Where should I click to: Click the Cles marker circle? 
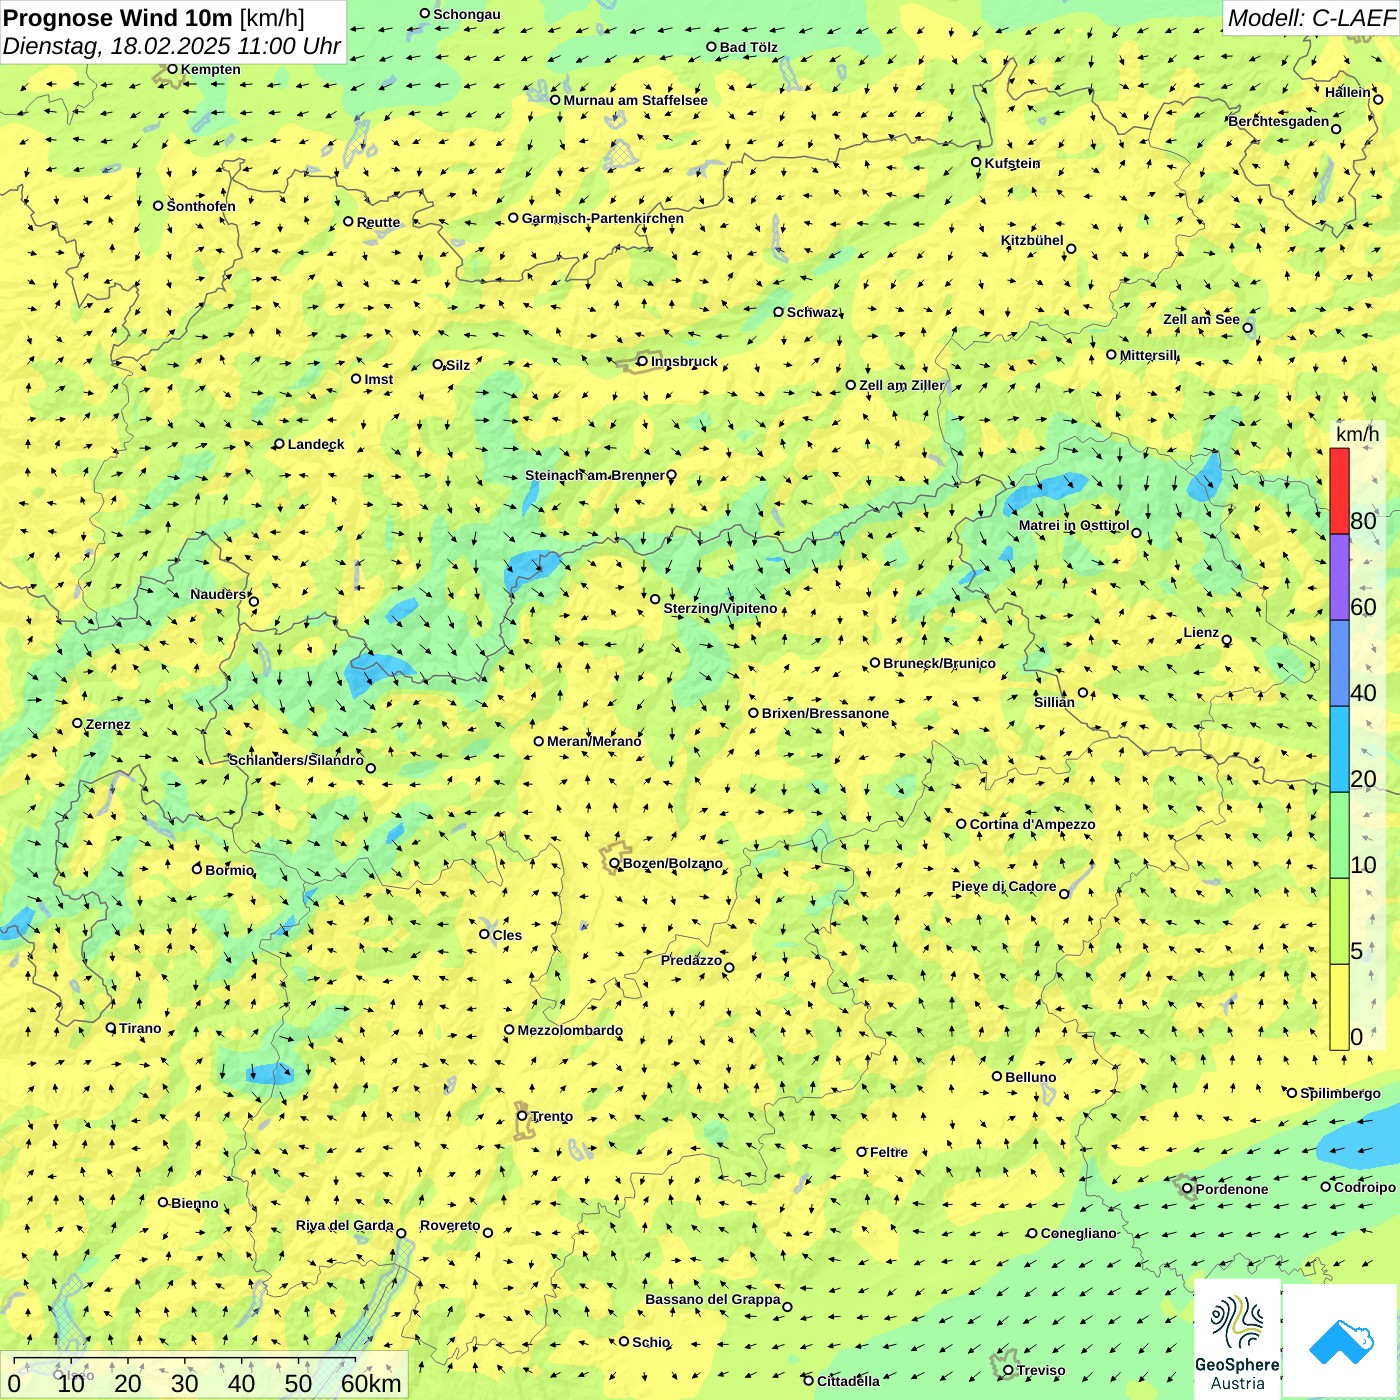(484, 934)
